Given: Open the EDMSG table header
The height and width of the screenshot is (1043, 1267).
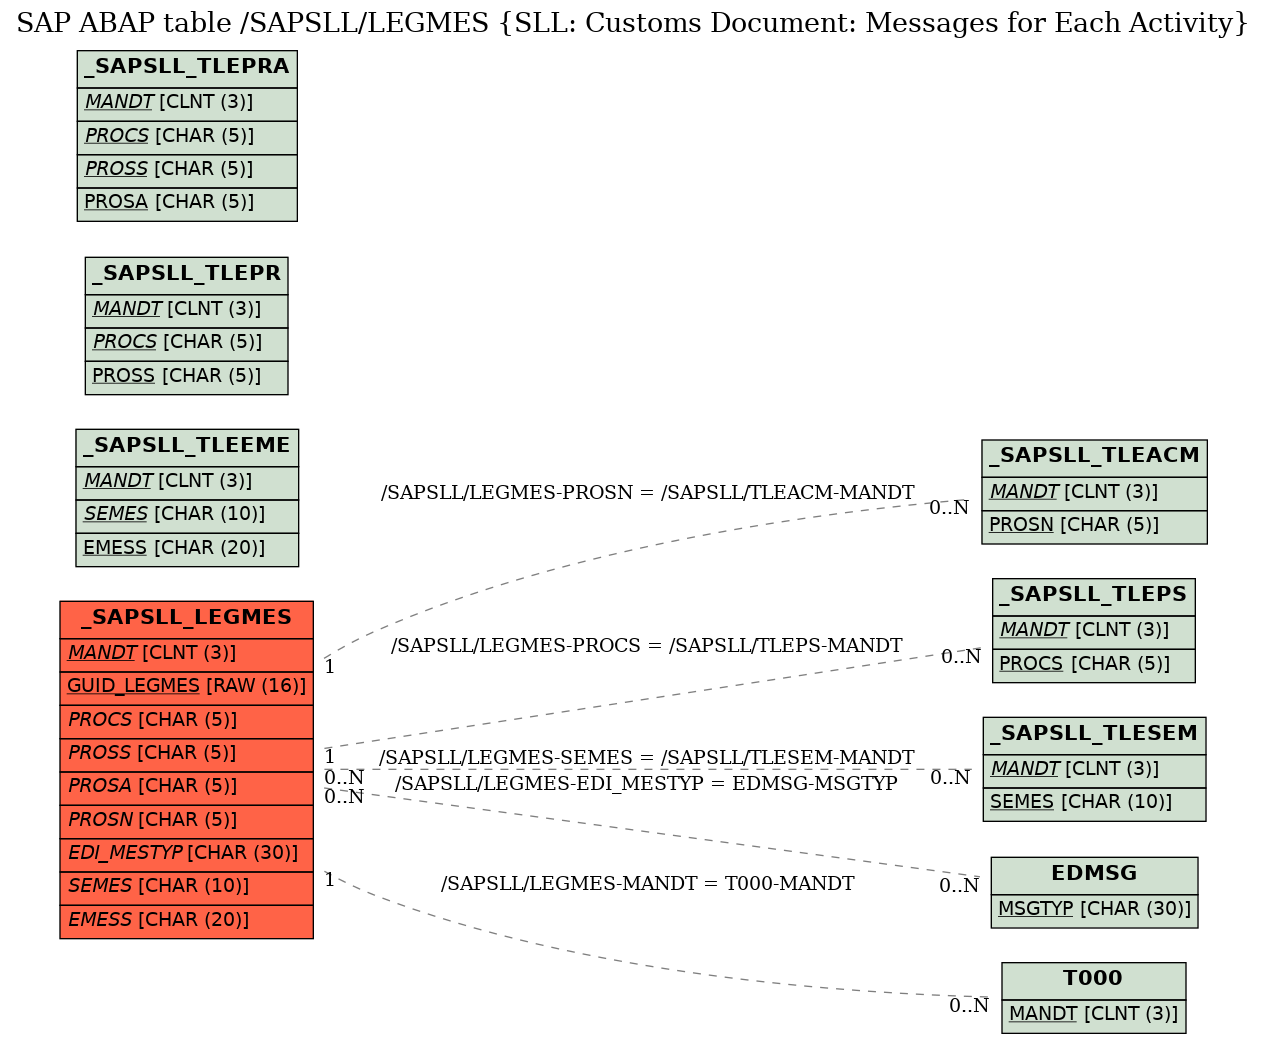Looking at the screenshot, I should coord(1094,875).
